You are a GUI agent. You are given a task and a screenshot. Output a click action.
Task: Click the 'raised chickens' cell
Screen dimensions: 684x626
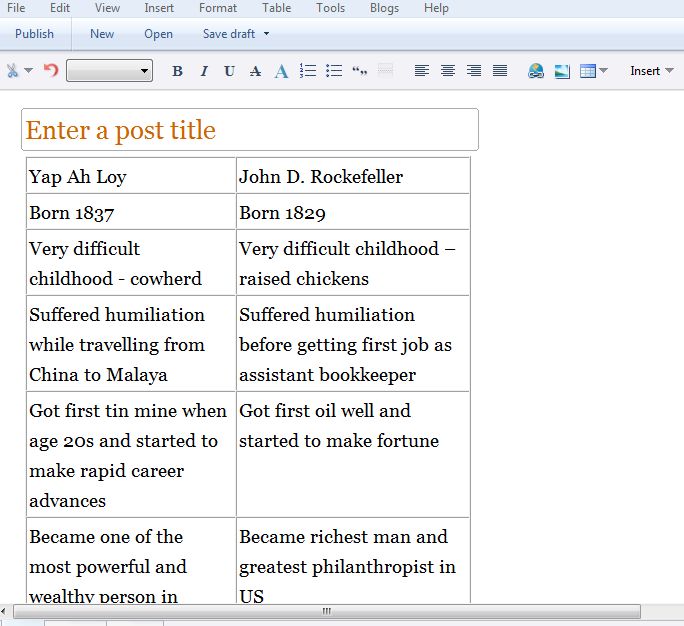353,263
